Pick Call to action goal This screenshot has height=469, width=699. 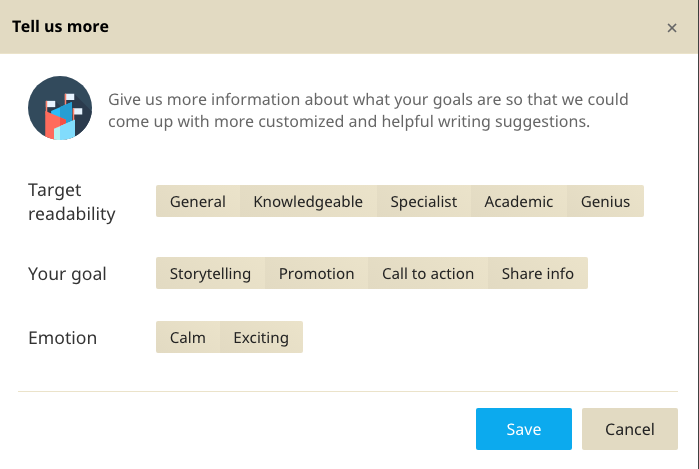coord(428,273)
